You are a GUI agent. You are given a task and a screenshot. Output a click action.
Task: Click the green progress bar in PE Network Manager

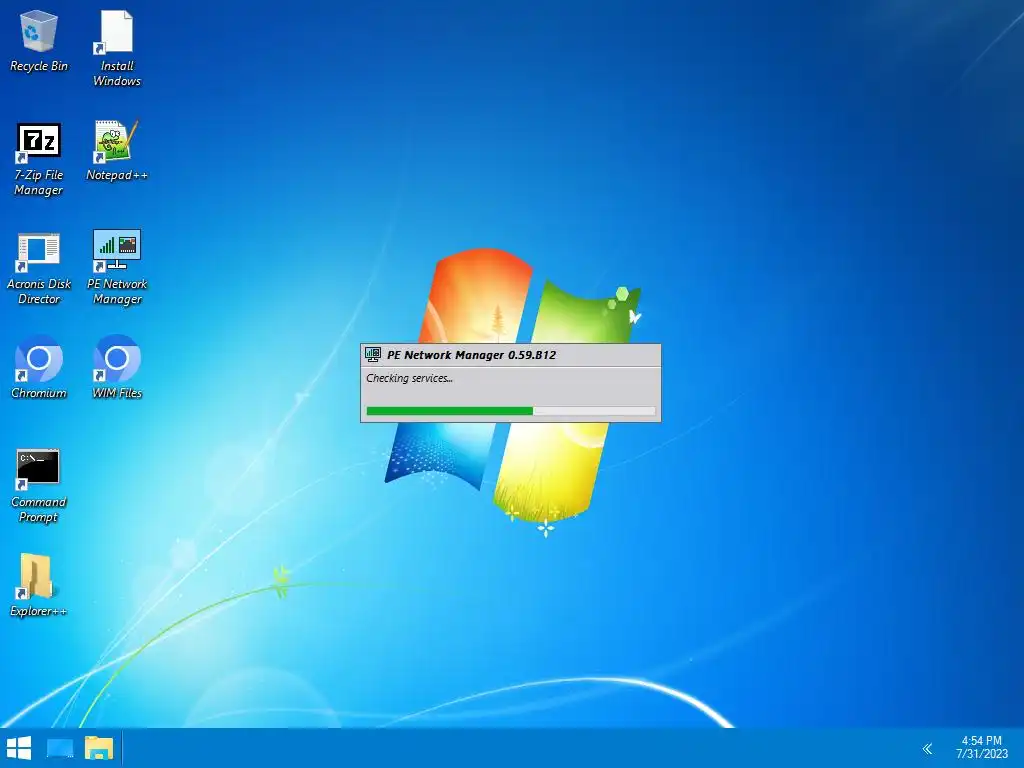511,411
